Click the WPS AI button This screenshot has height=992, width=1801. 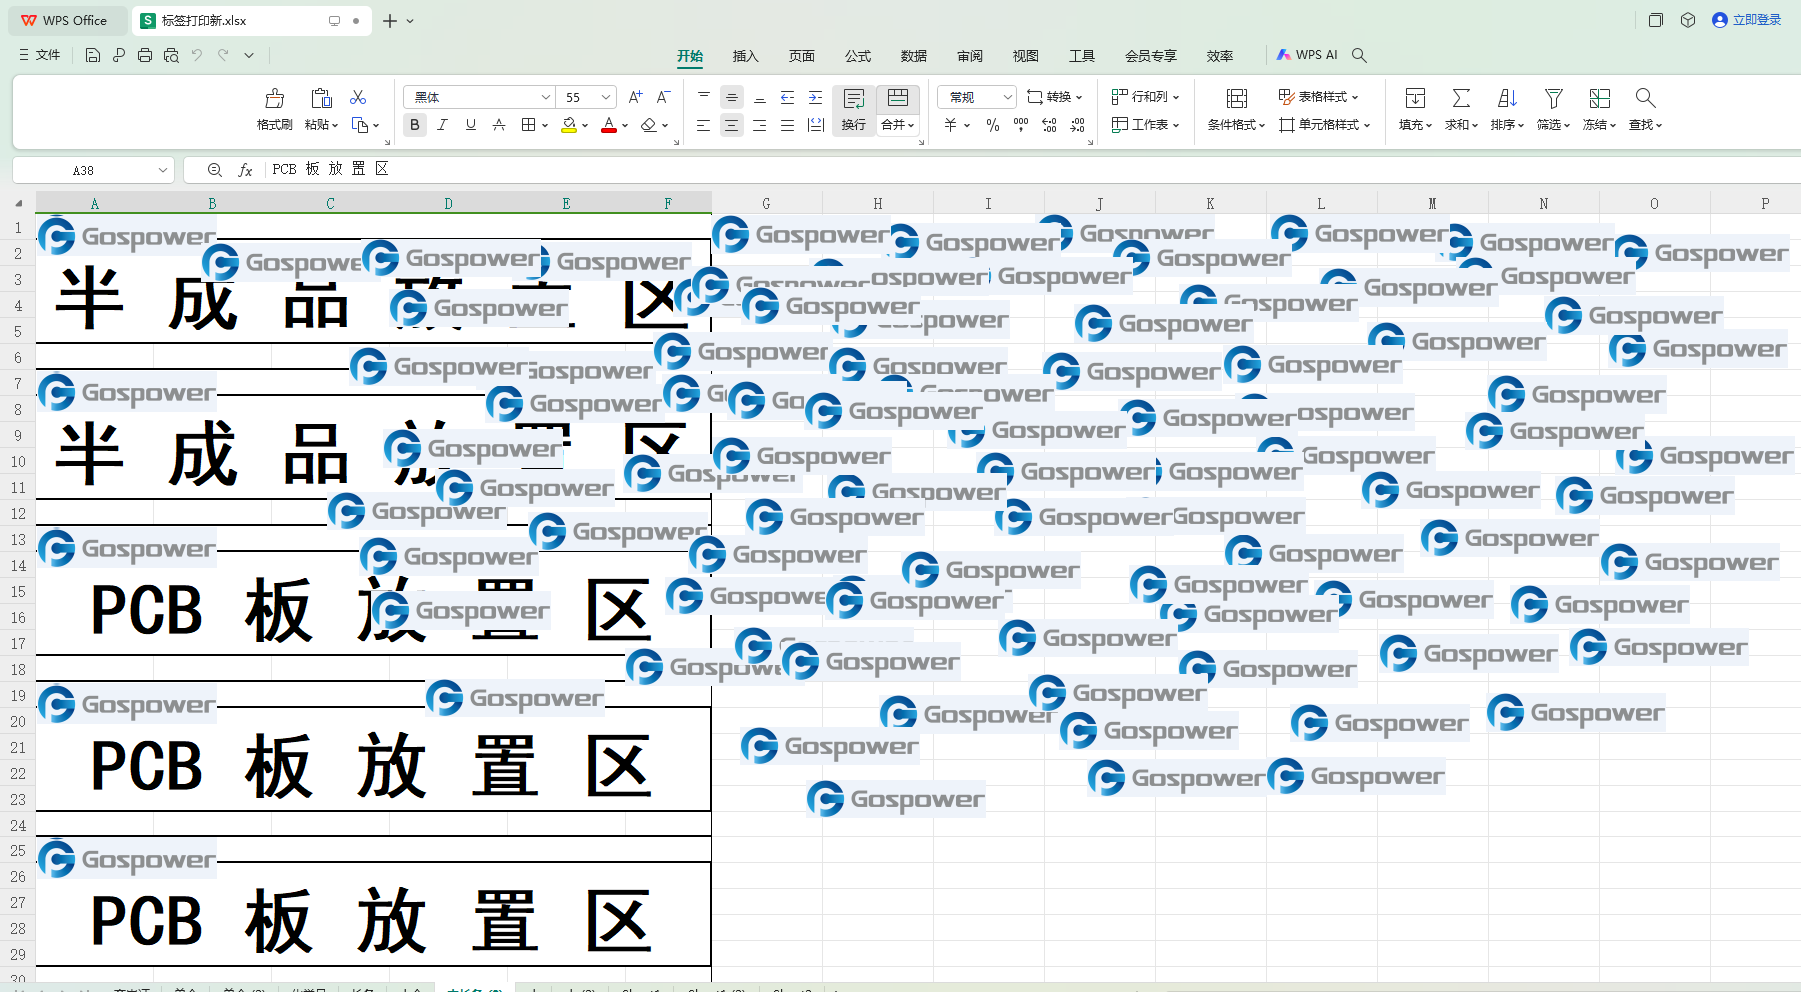point(1307,55)
